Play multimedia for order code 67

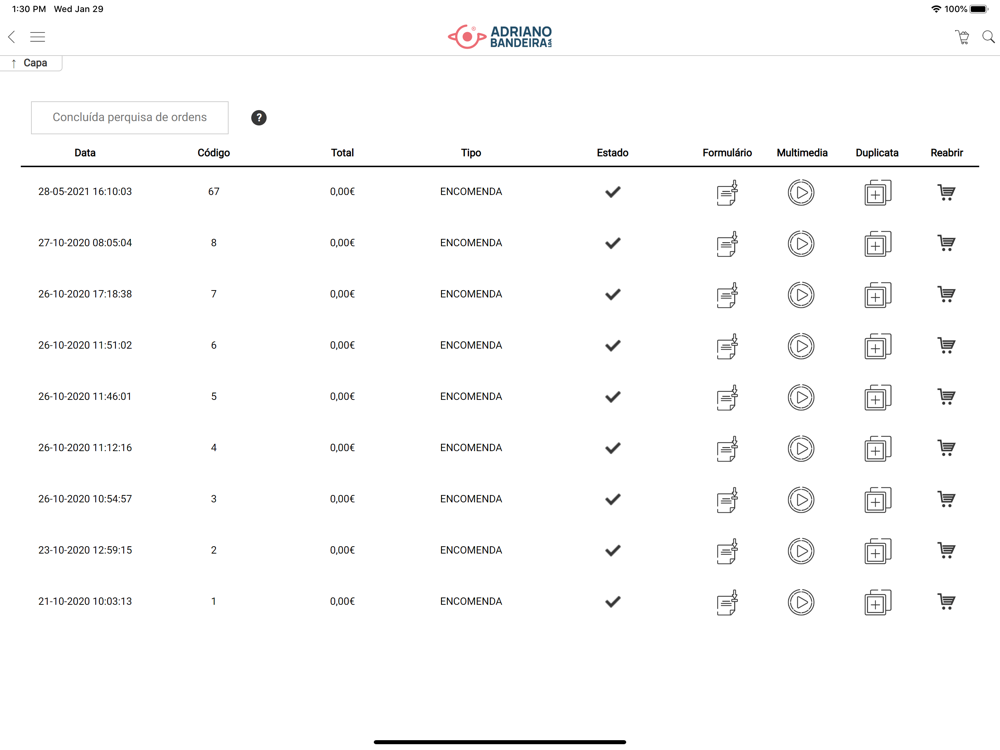click(801, 193)
